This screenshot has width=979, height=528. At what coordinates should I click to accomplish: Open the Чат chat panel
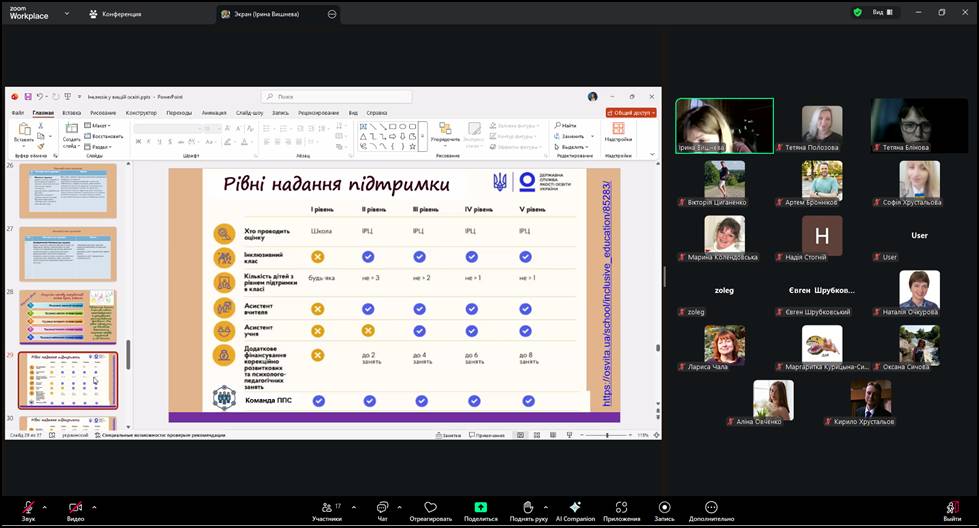[382, 508]
